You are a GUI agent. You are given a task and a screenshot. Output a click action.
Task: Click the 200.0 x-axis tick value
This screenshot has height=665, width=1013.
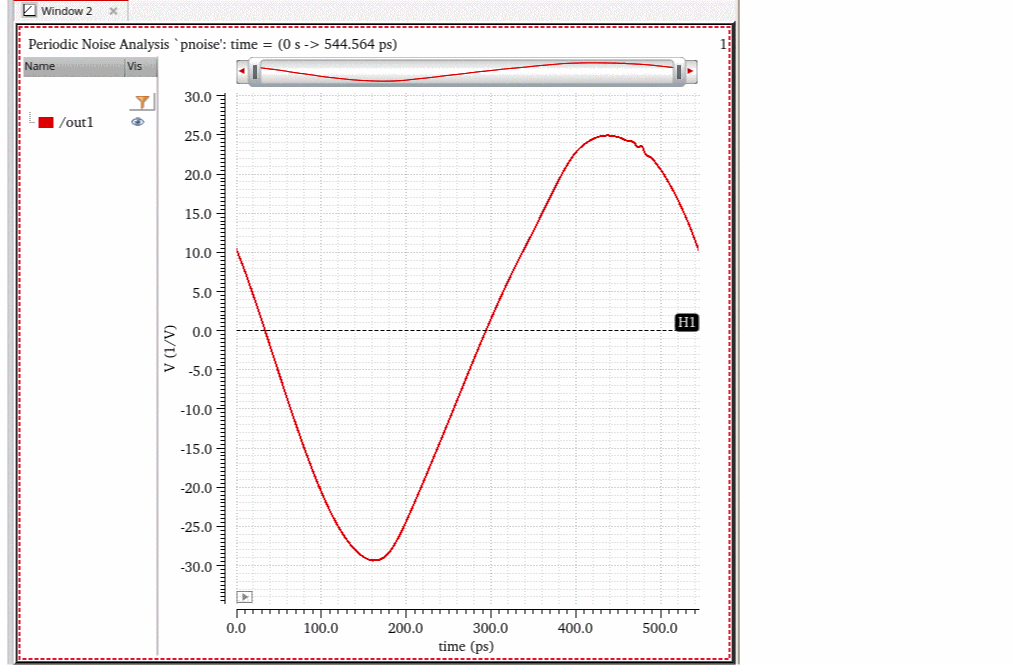406,628
